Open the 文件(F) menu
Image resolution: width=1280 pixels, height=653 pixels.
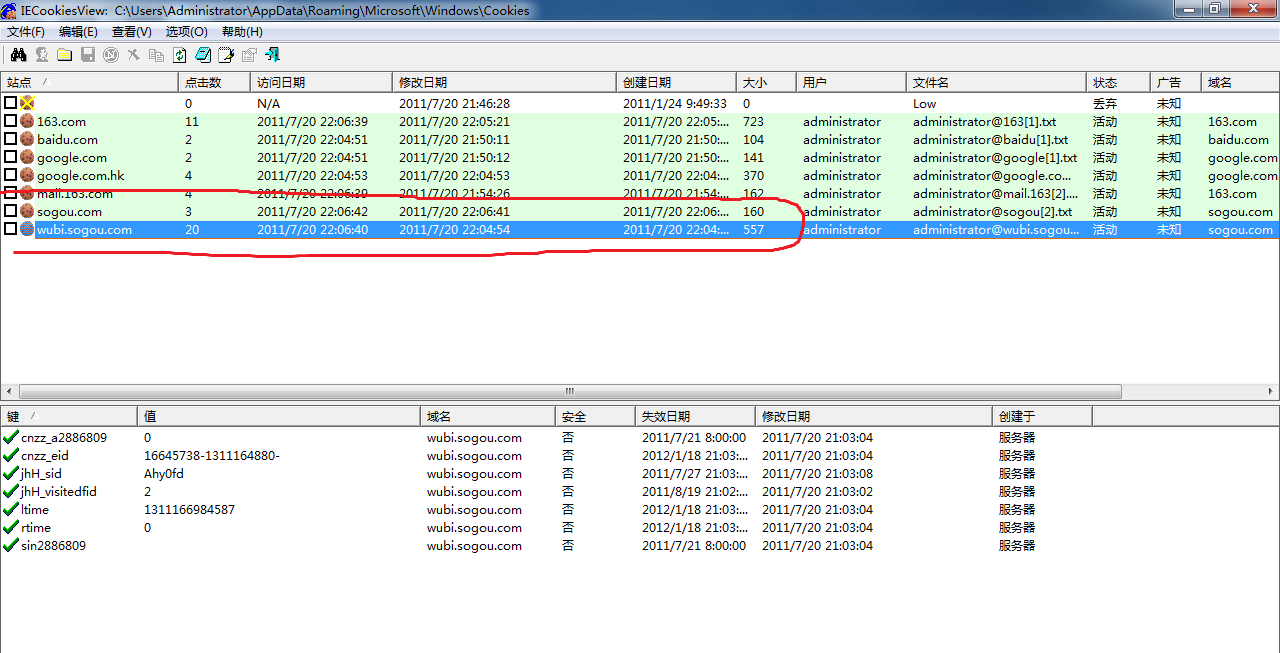coord(26,32)
